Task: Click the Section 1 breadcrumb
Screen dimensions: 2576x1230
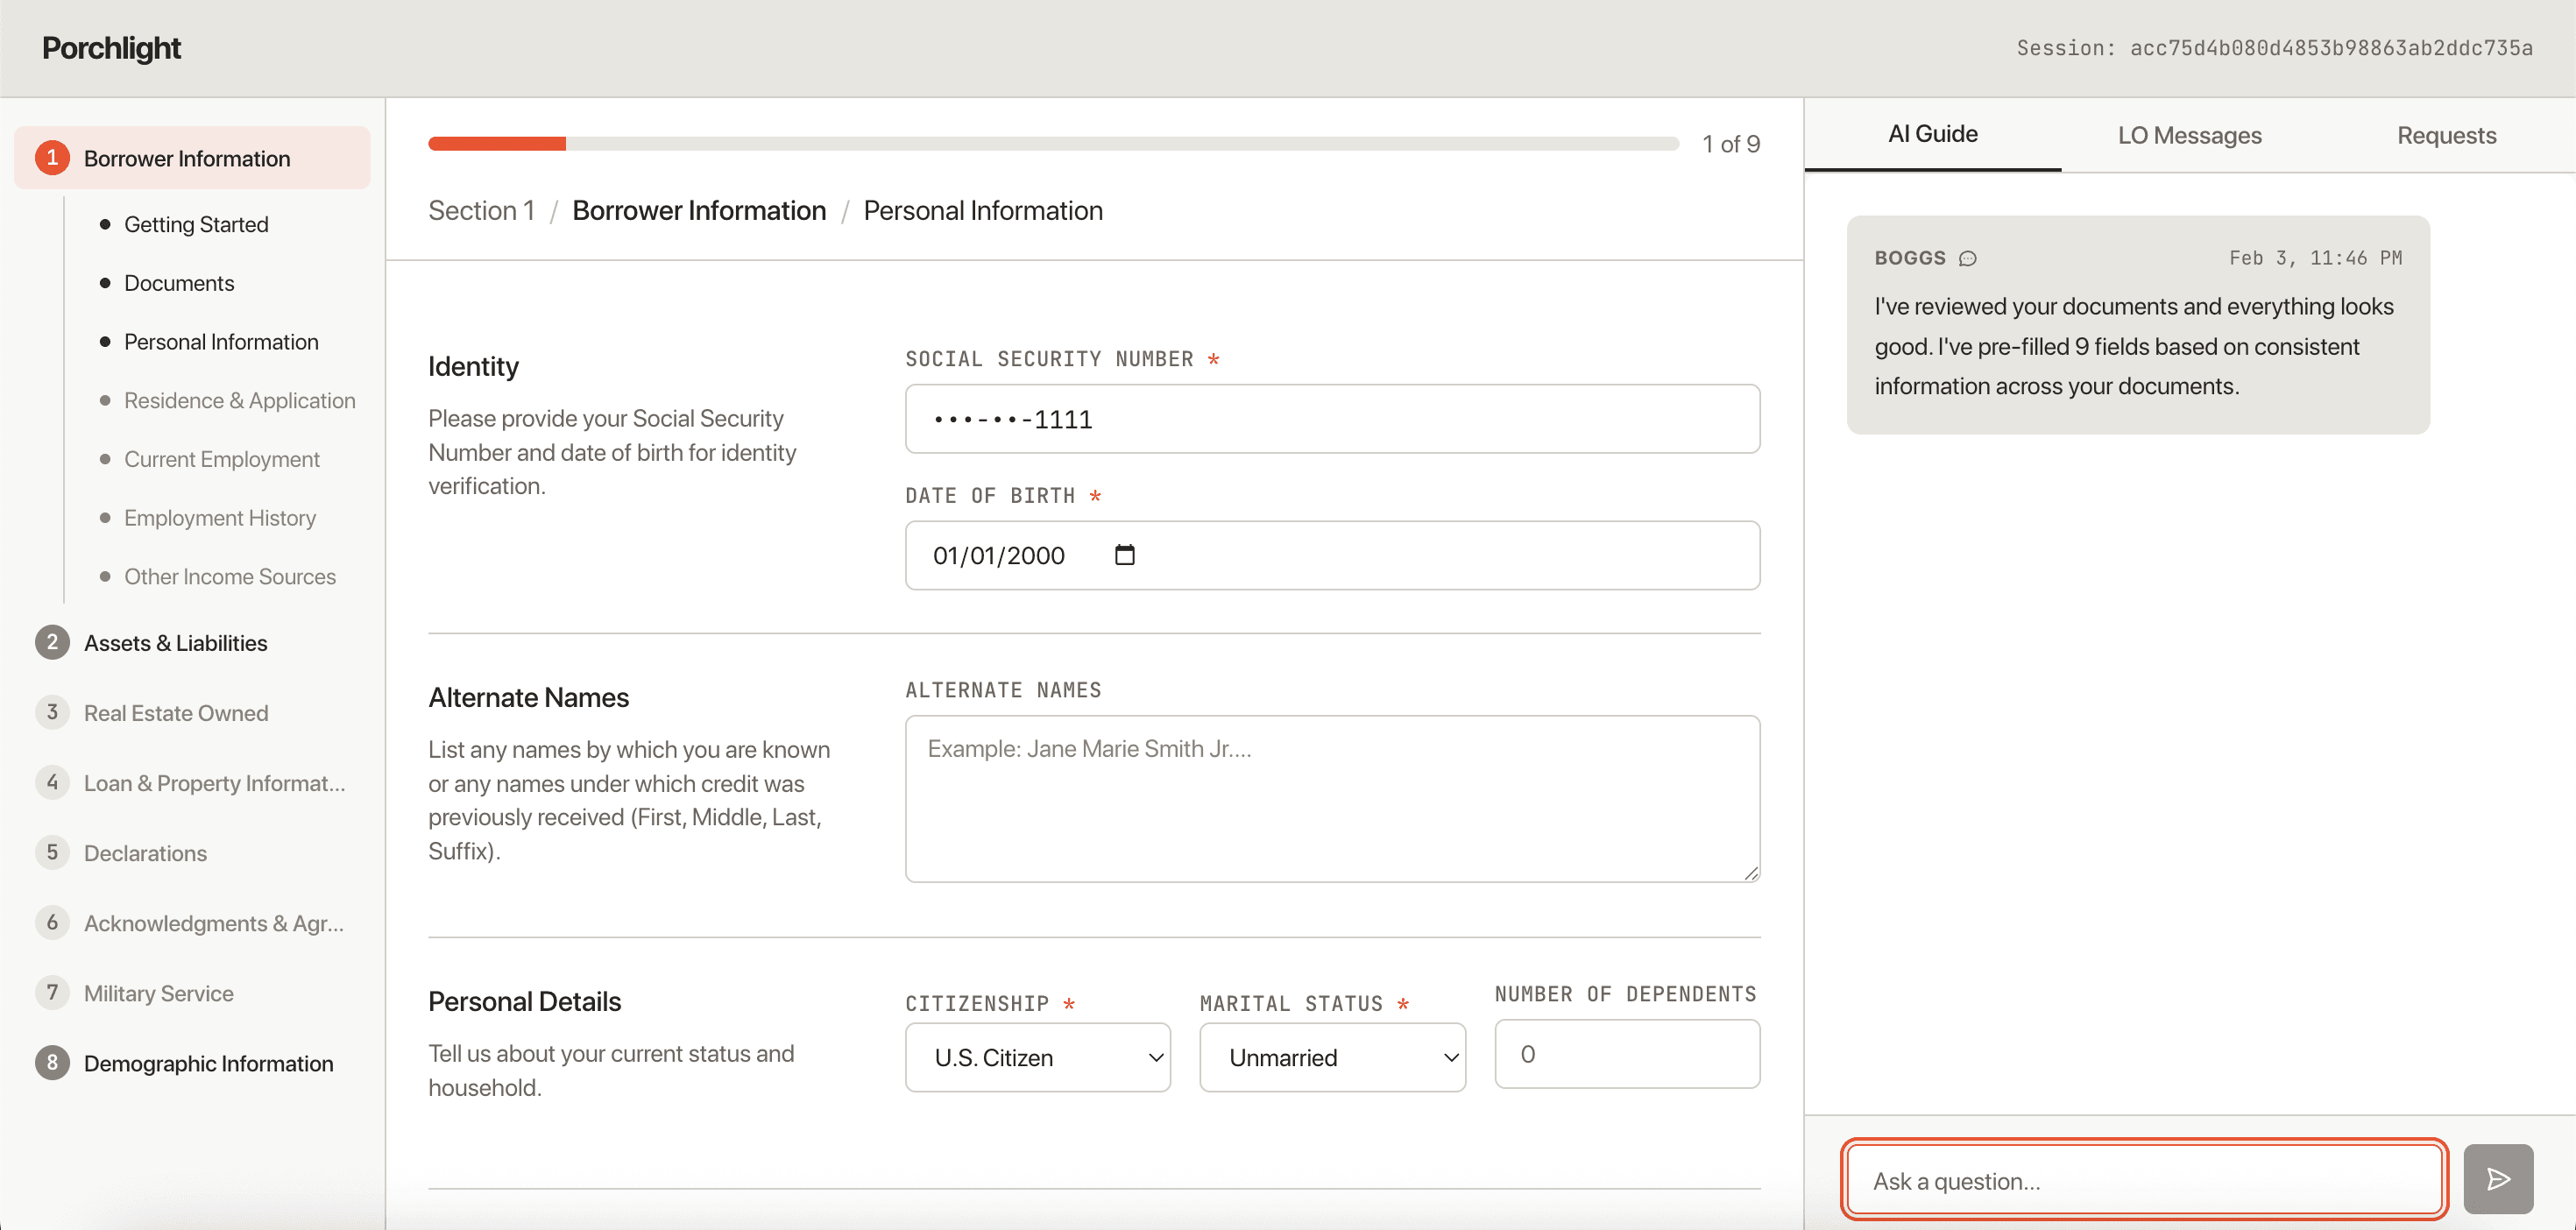Action: click(x=481, y=210)
